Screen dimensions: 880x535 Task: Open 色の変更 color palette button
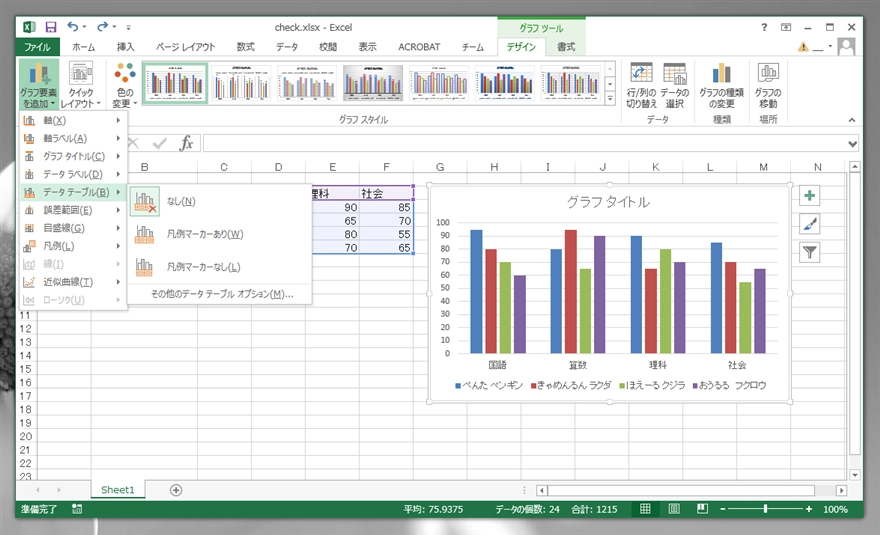pos(125,85)
